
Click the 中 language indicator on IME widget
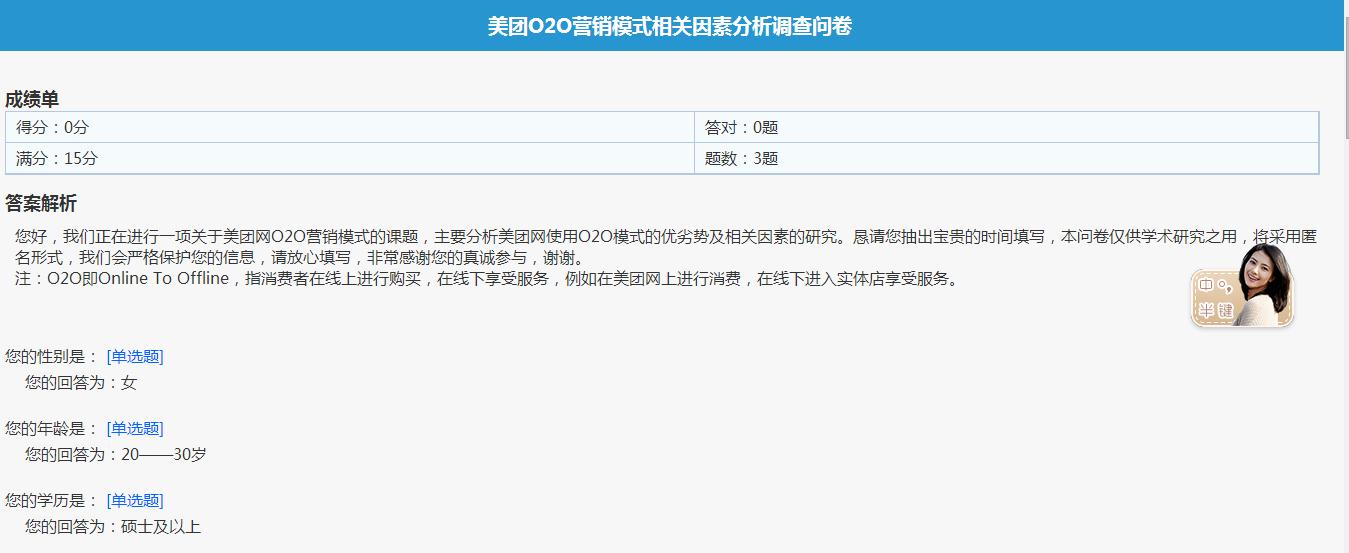tap(1207, 286)
